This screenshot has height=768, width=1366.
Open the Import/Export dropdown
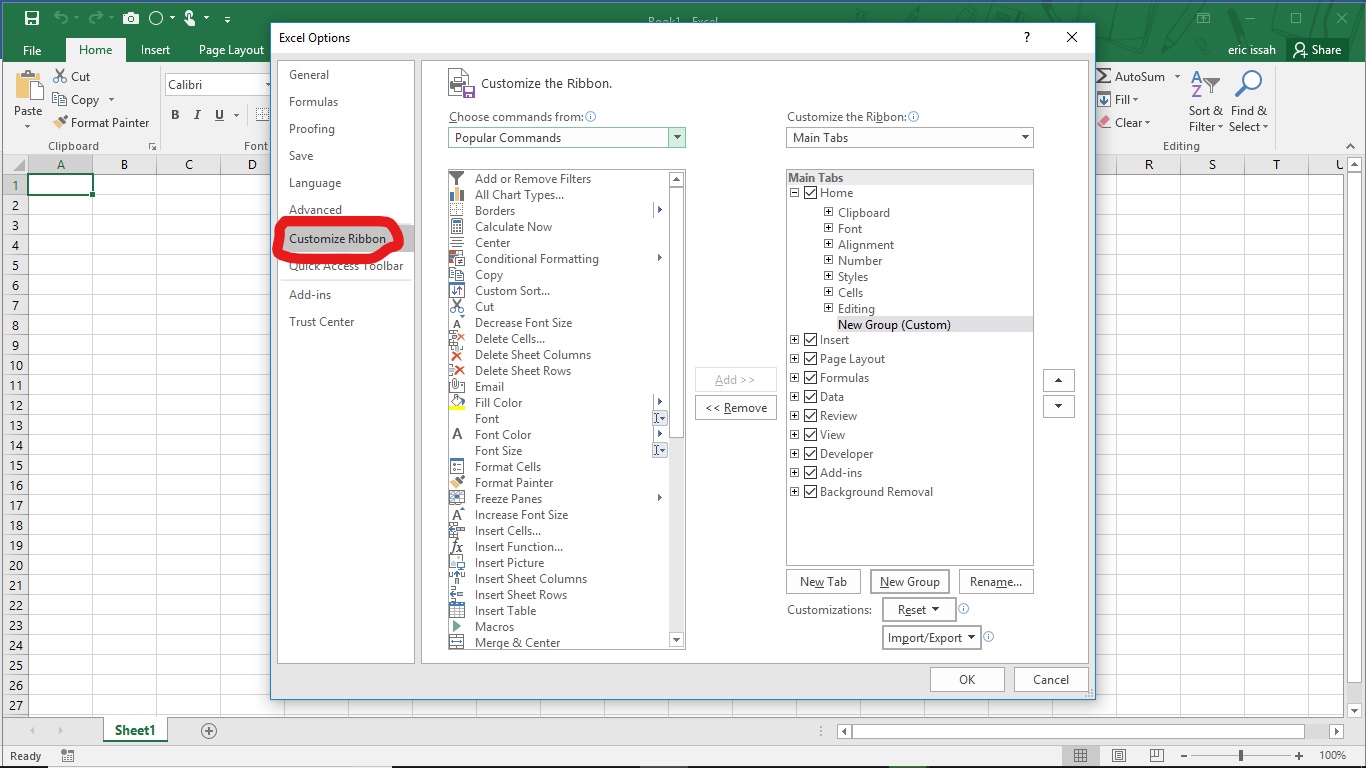[x=932, y=638]
